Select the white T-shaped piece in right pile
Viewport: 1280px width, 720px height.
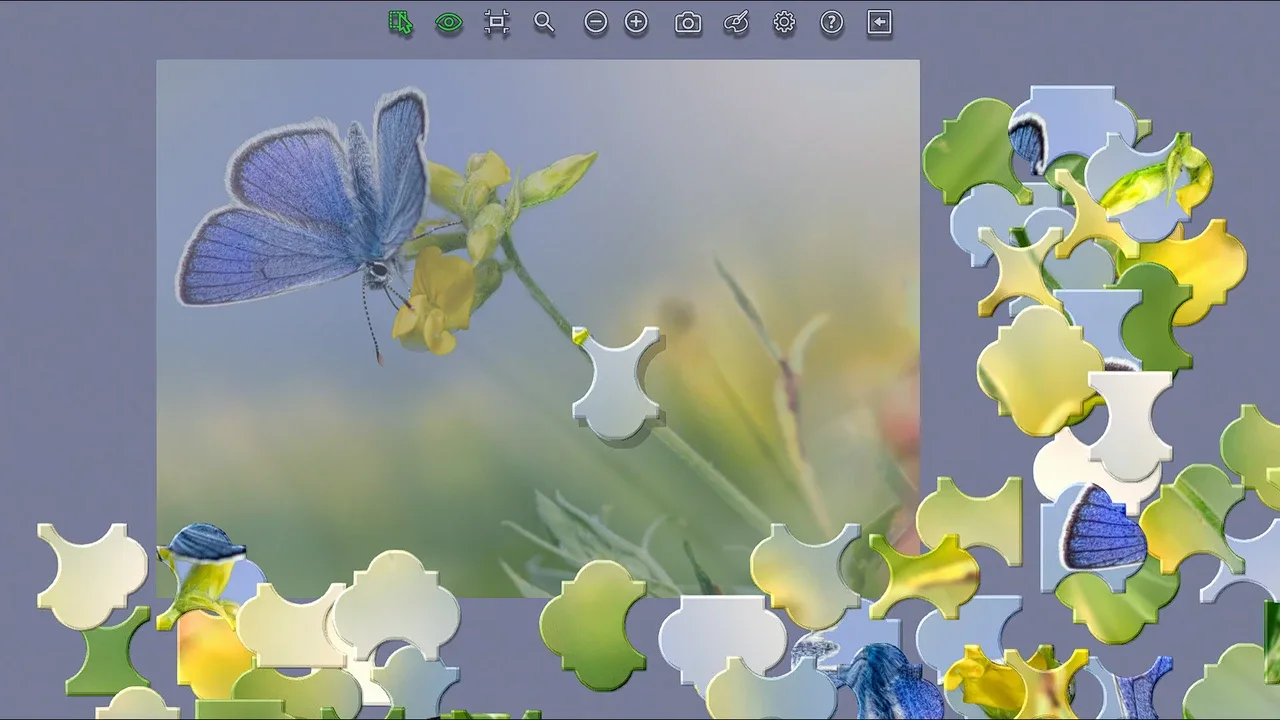tap(1130, 425)
